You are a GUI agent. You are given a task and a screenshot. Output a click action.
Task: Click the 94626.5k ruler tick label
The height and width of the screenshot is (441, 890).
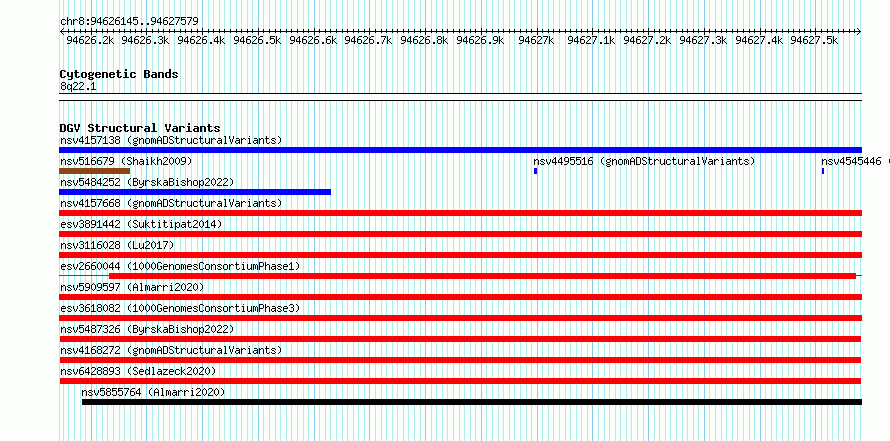pos(258,40)
